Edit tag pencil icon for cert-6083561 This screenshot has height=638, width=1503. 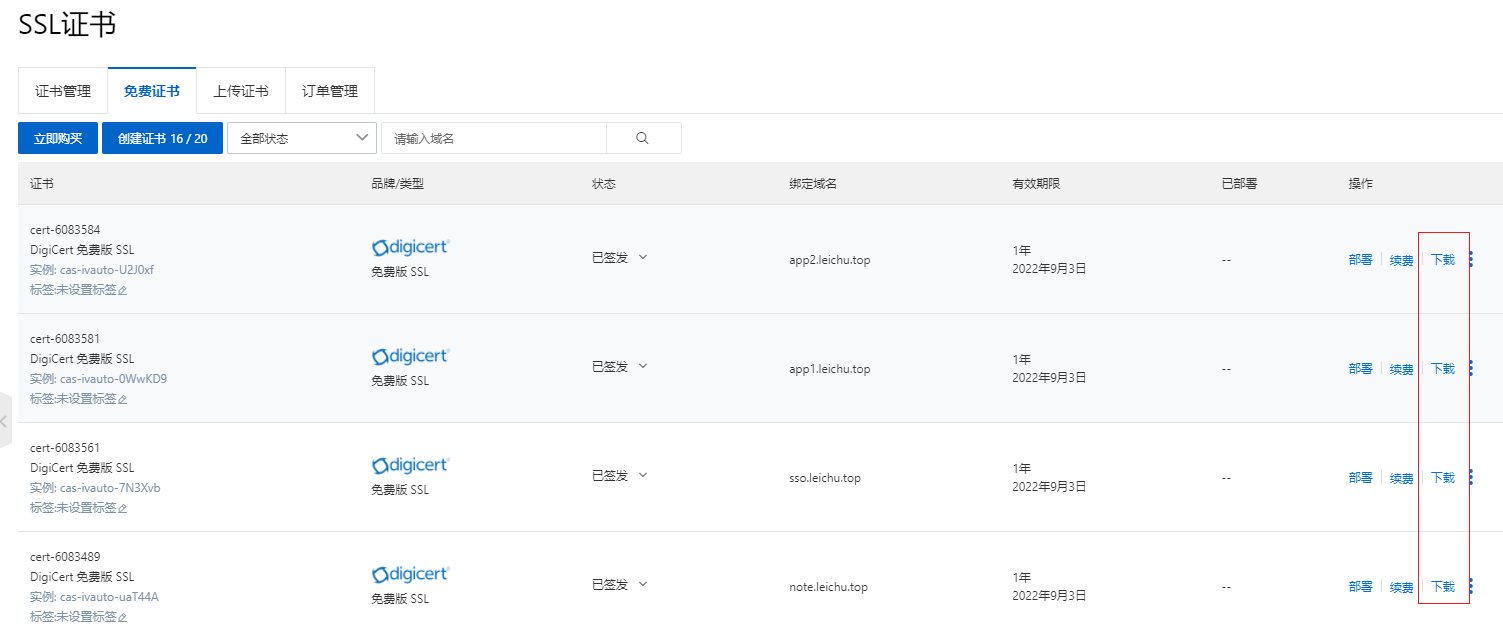pos(123,508)
